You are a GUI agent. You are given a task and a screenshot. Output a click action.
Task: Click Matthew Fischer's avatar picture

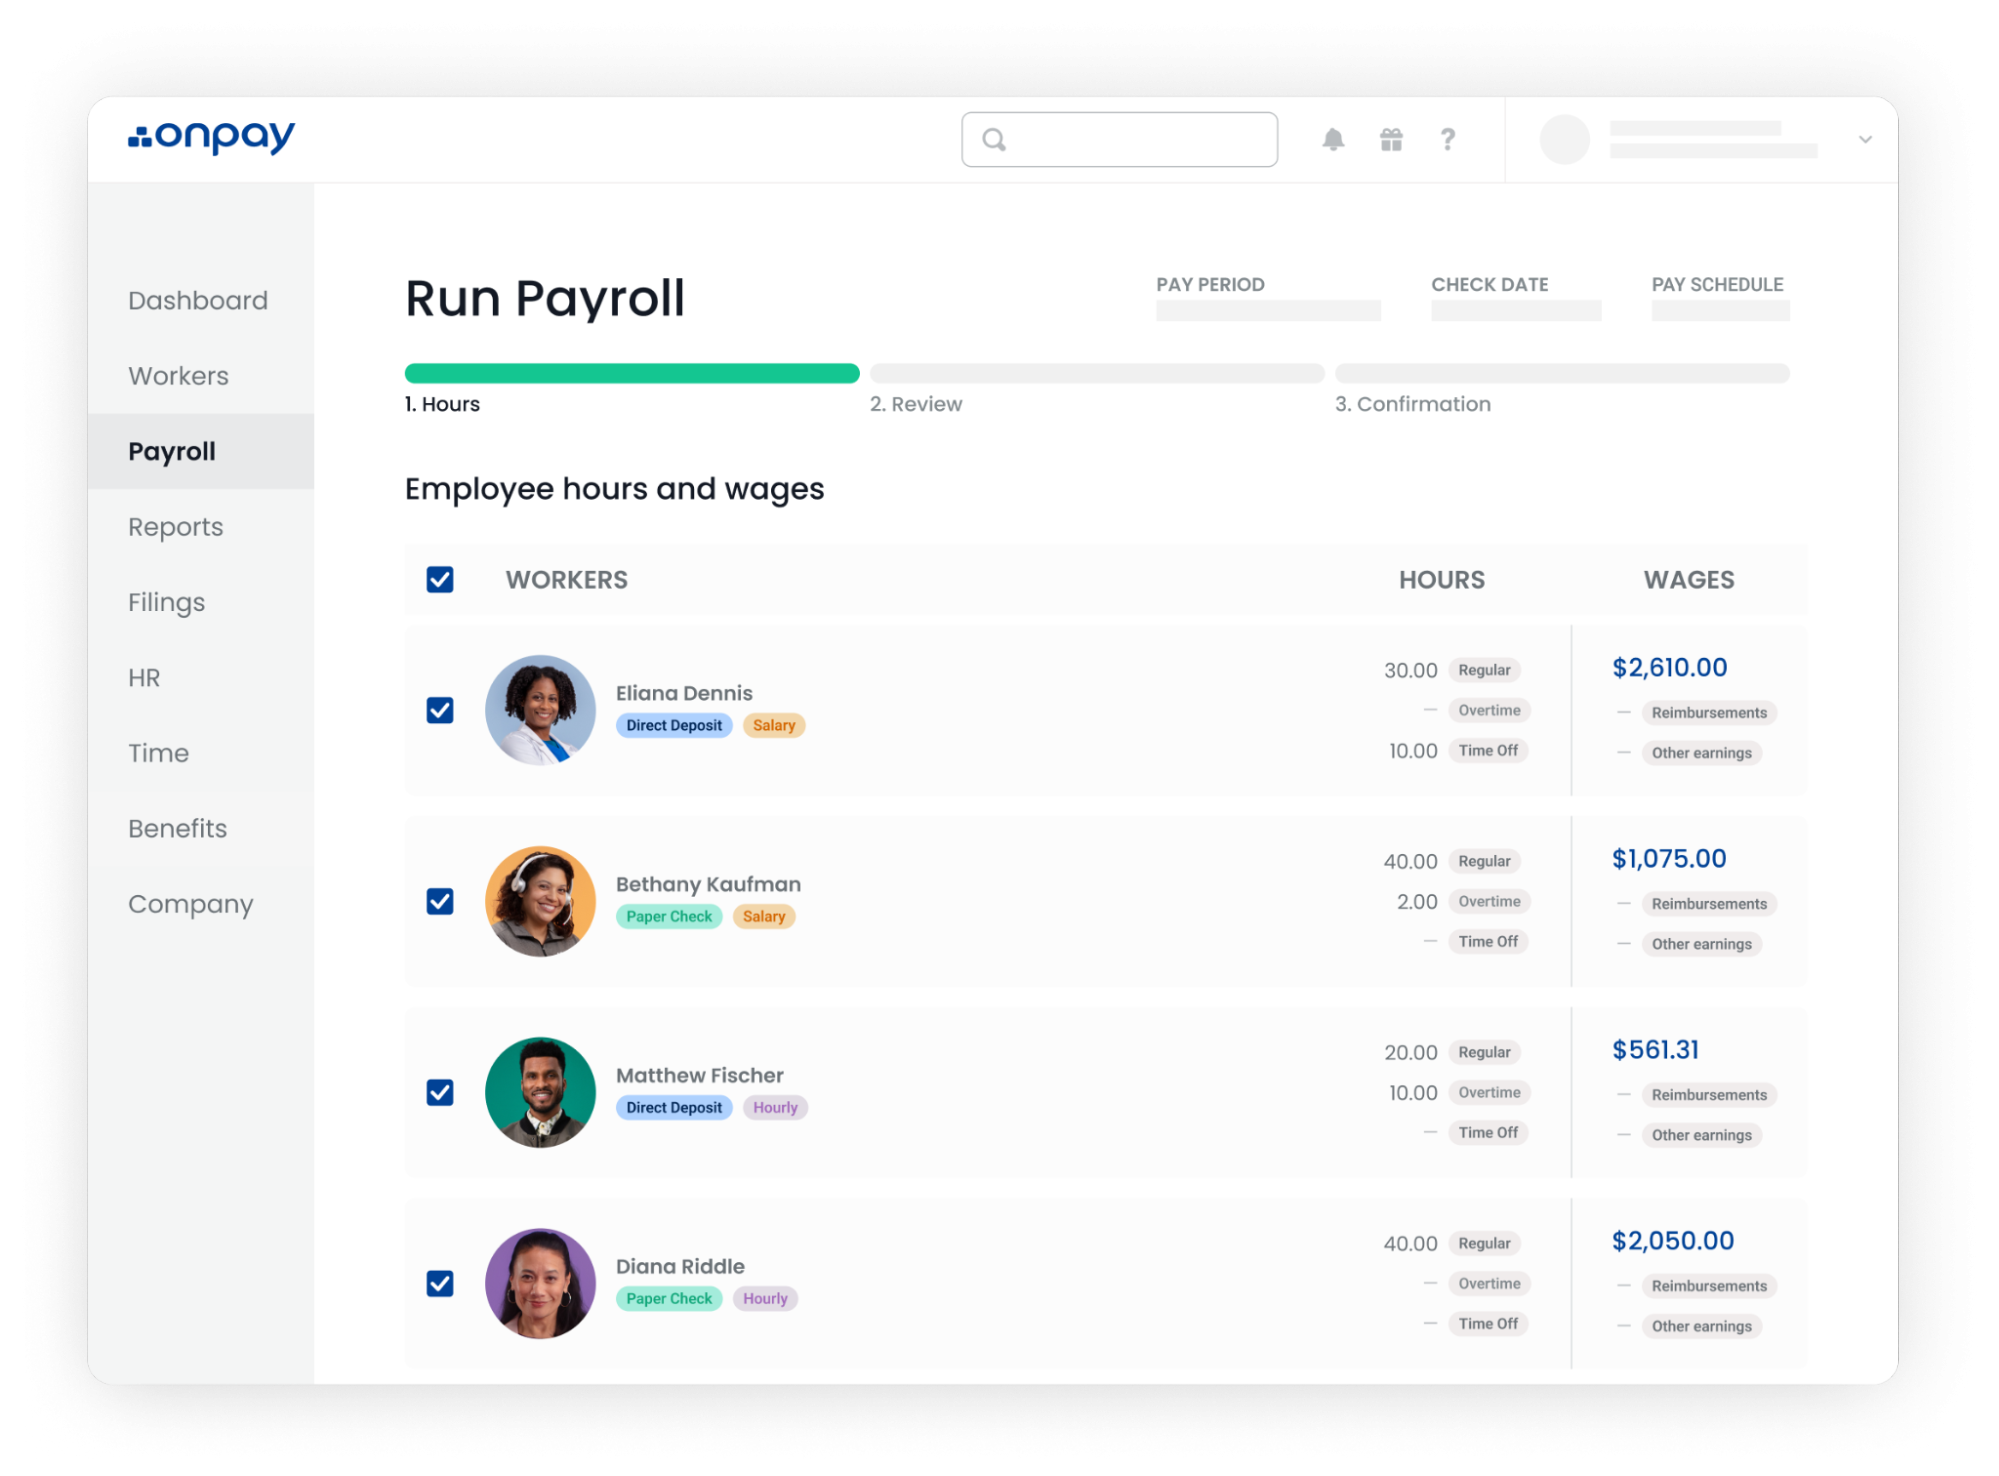[540, 1092]
